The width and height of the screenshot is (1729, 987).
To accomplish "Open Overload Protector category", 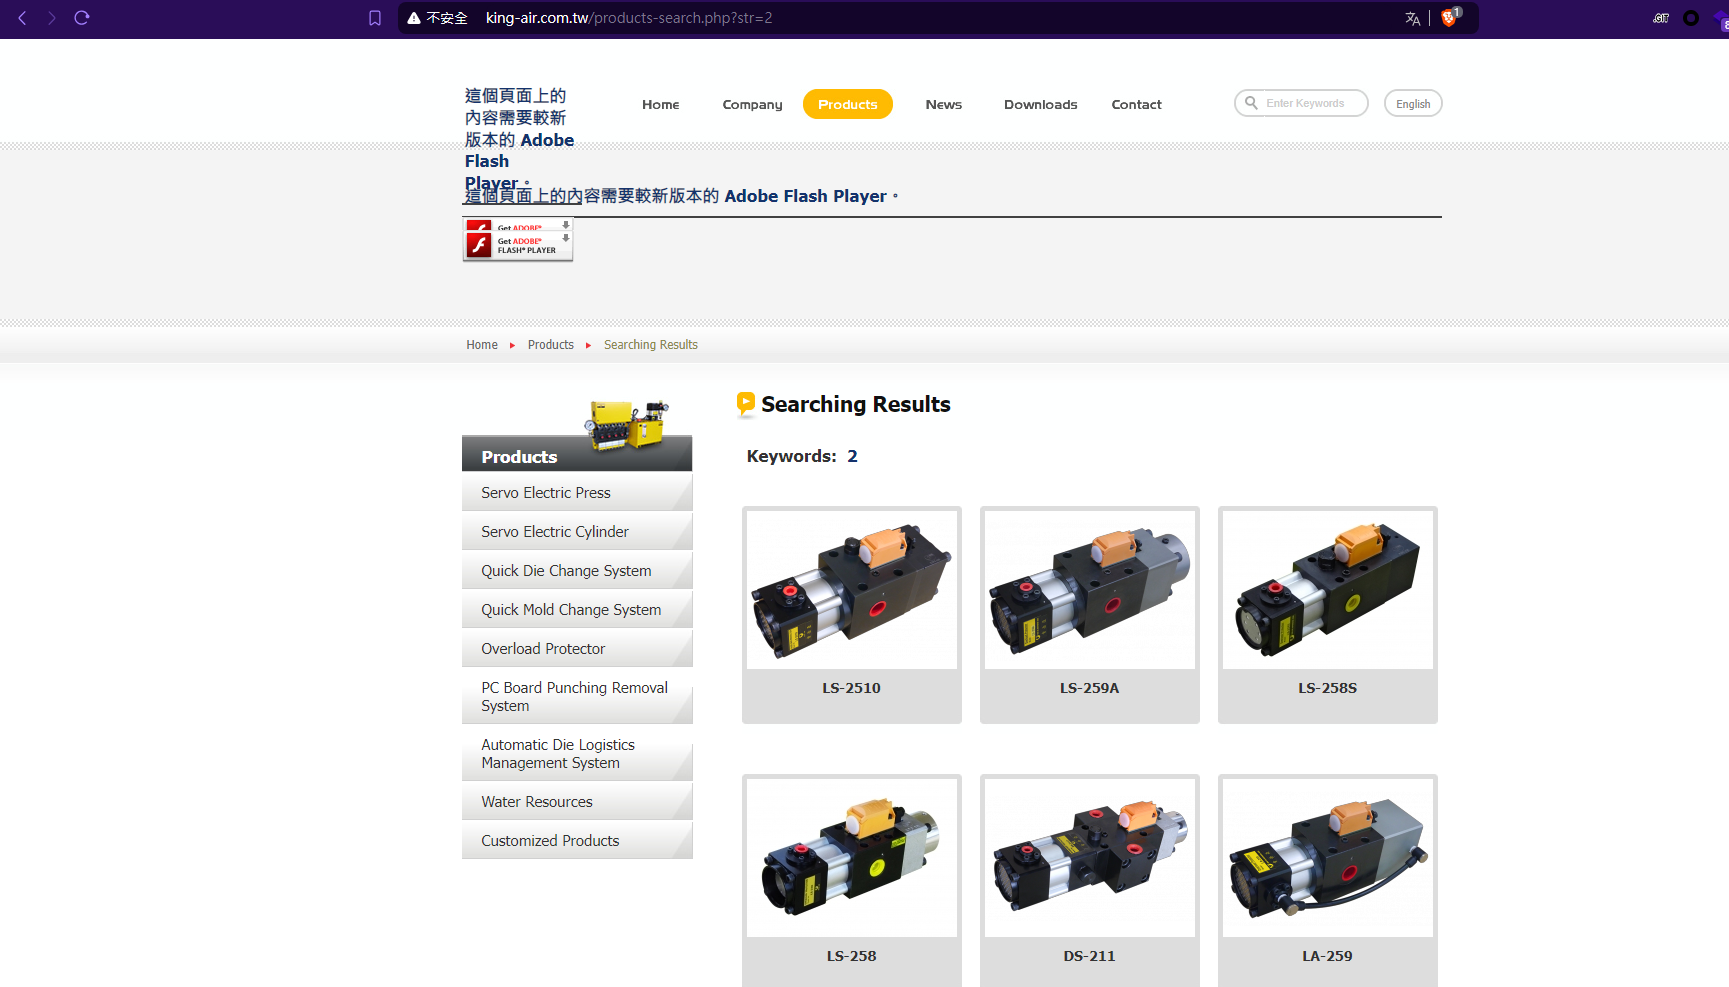I will (577, 649).
